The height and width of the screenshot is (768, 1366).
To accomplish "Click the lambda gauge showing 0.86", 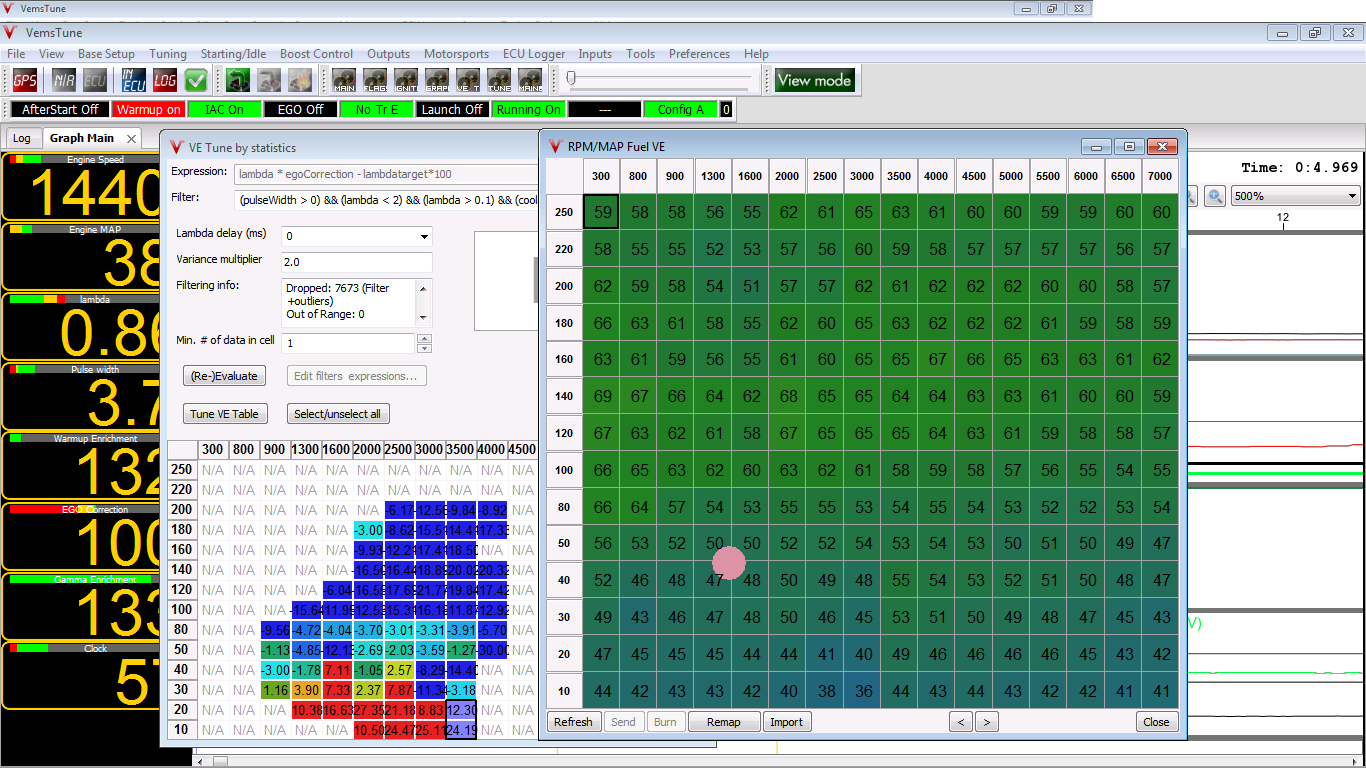I will 80,326.
